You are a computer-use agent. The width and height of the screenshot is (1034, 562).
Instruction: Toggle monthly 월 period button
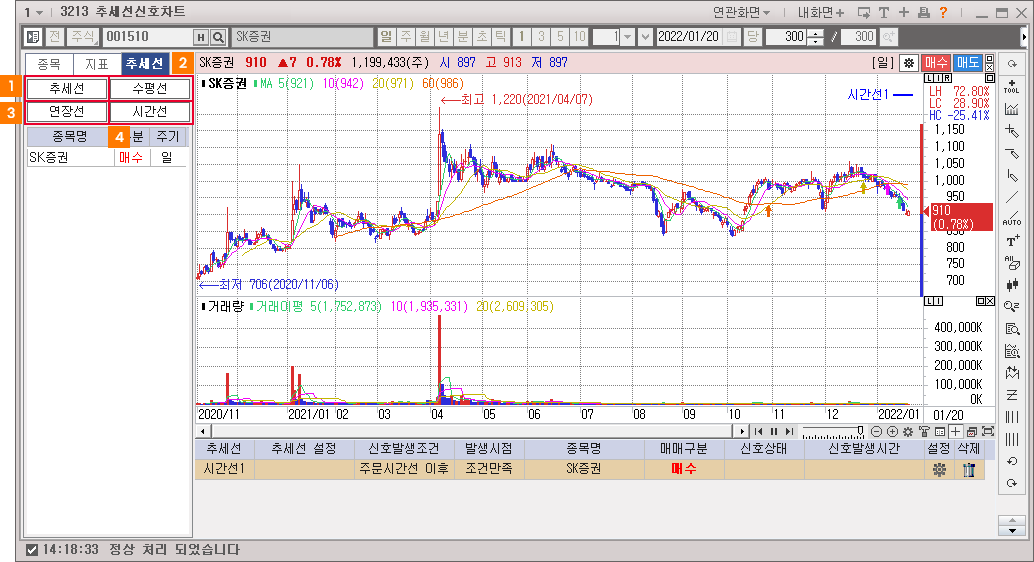point(425,37)
